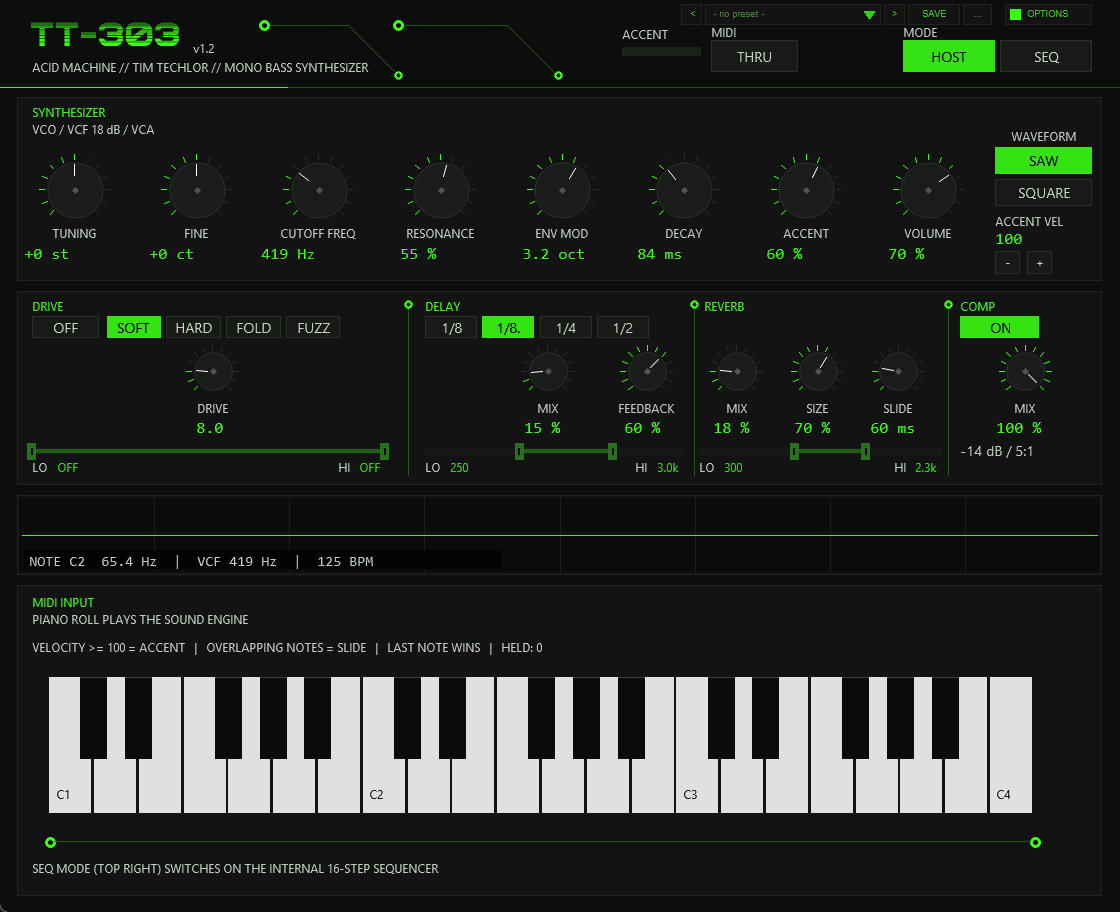Click the reverb LO filter handle
The image size is (1120, 912).
(x=794, y=451)
